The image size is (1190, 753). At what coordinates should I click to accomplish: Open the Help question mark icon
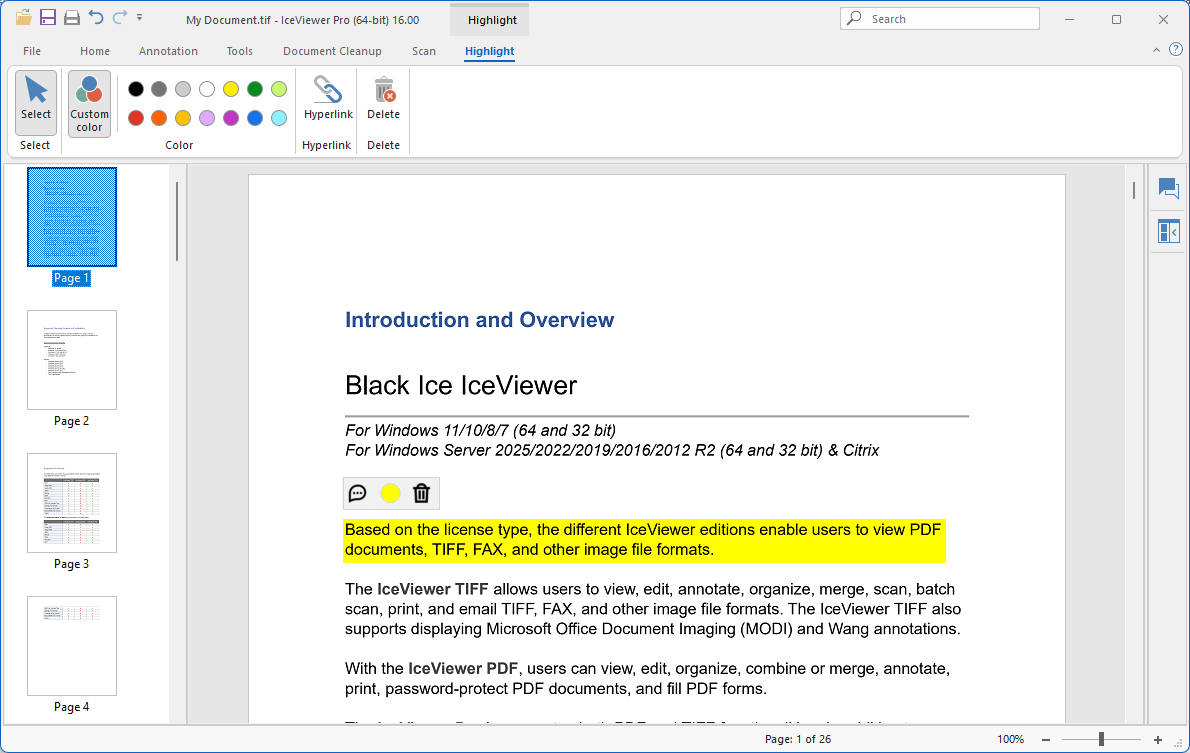pos(1176,49)
